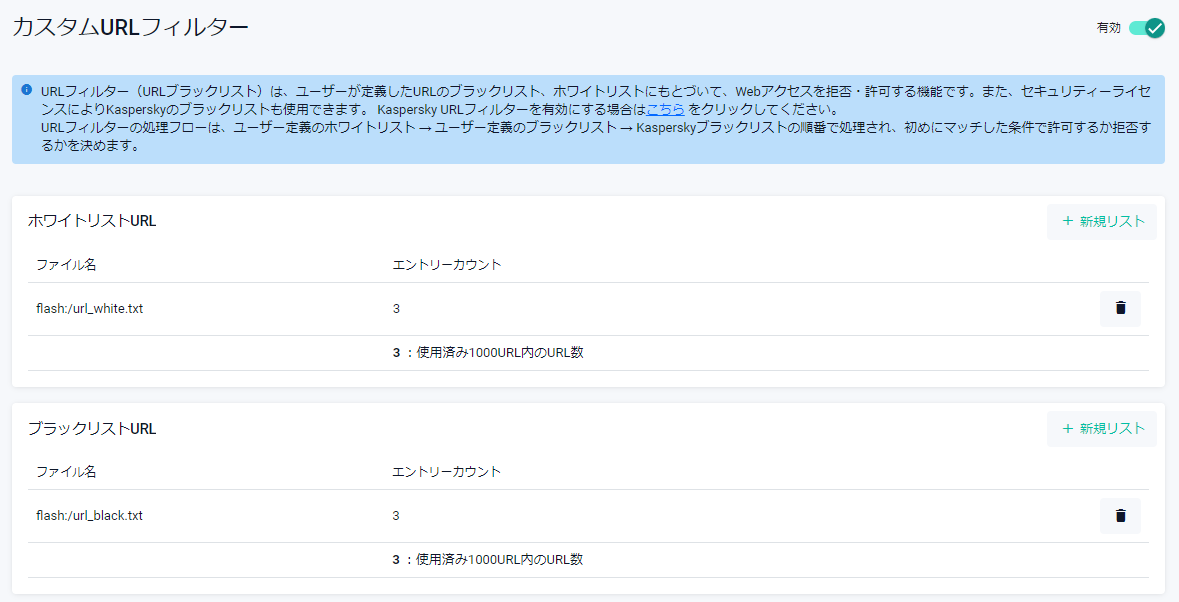Toggle the 有効 switch for the custom URL filter
Screen dimensions: 1179x602
1146,28
